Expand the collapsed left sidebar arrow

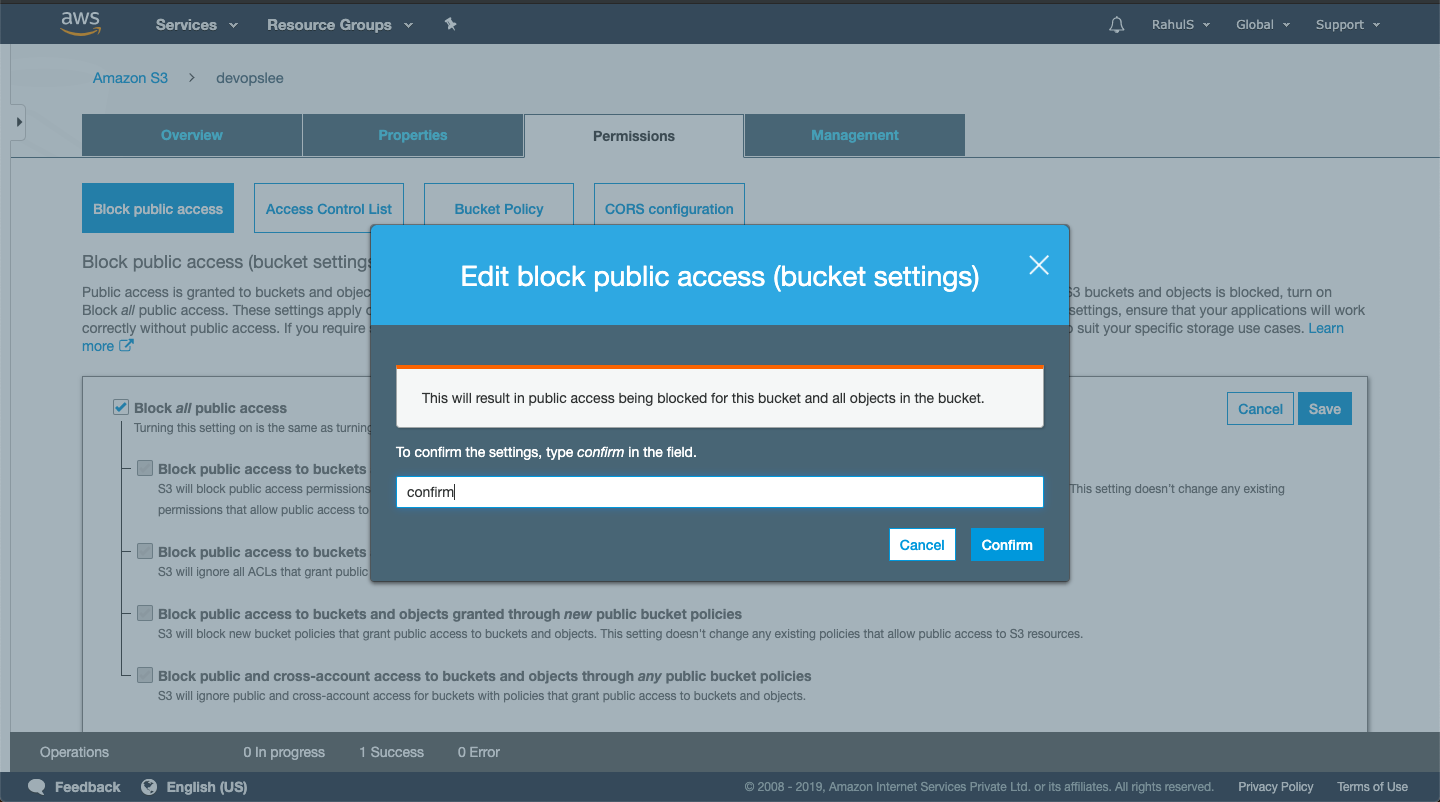pos(17,121)
